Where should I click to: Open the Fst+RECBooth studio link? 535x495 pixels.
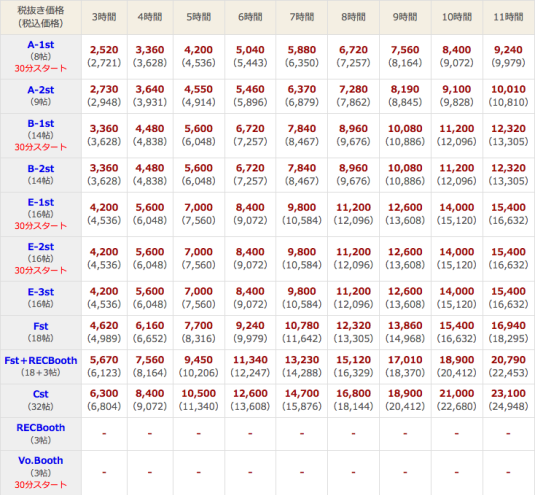coord(41,361)
